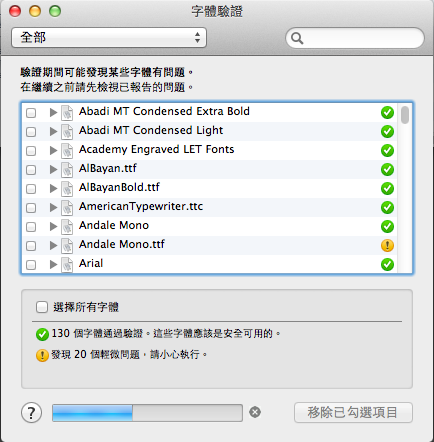Open the 全部 filter popup menu
The width and height of the screenshot is (434, 442).
[x=109, y=37]
